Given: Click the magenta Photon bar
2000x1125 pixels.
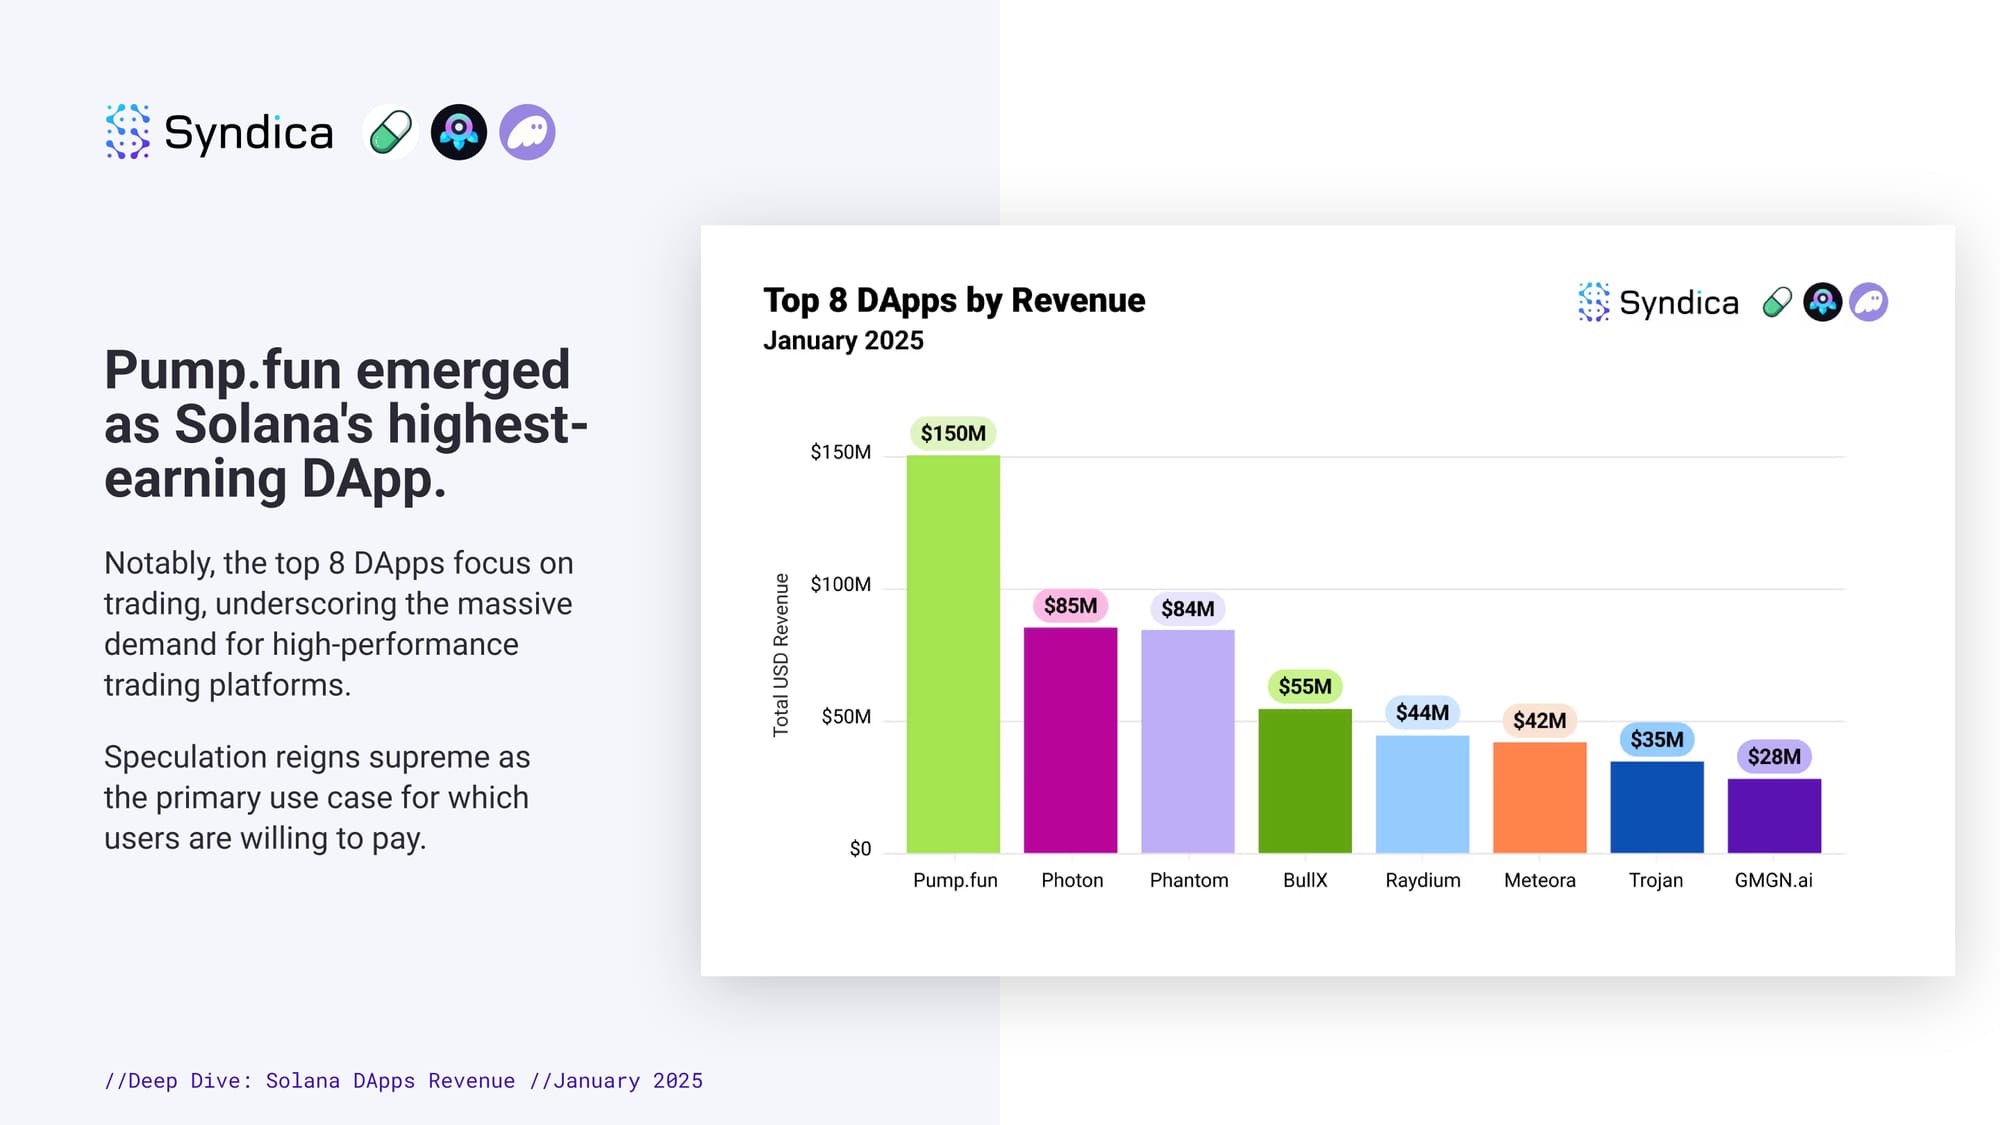Looking at the screenshot, I should [x=1070, y=740].
